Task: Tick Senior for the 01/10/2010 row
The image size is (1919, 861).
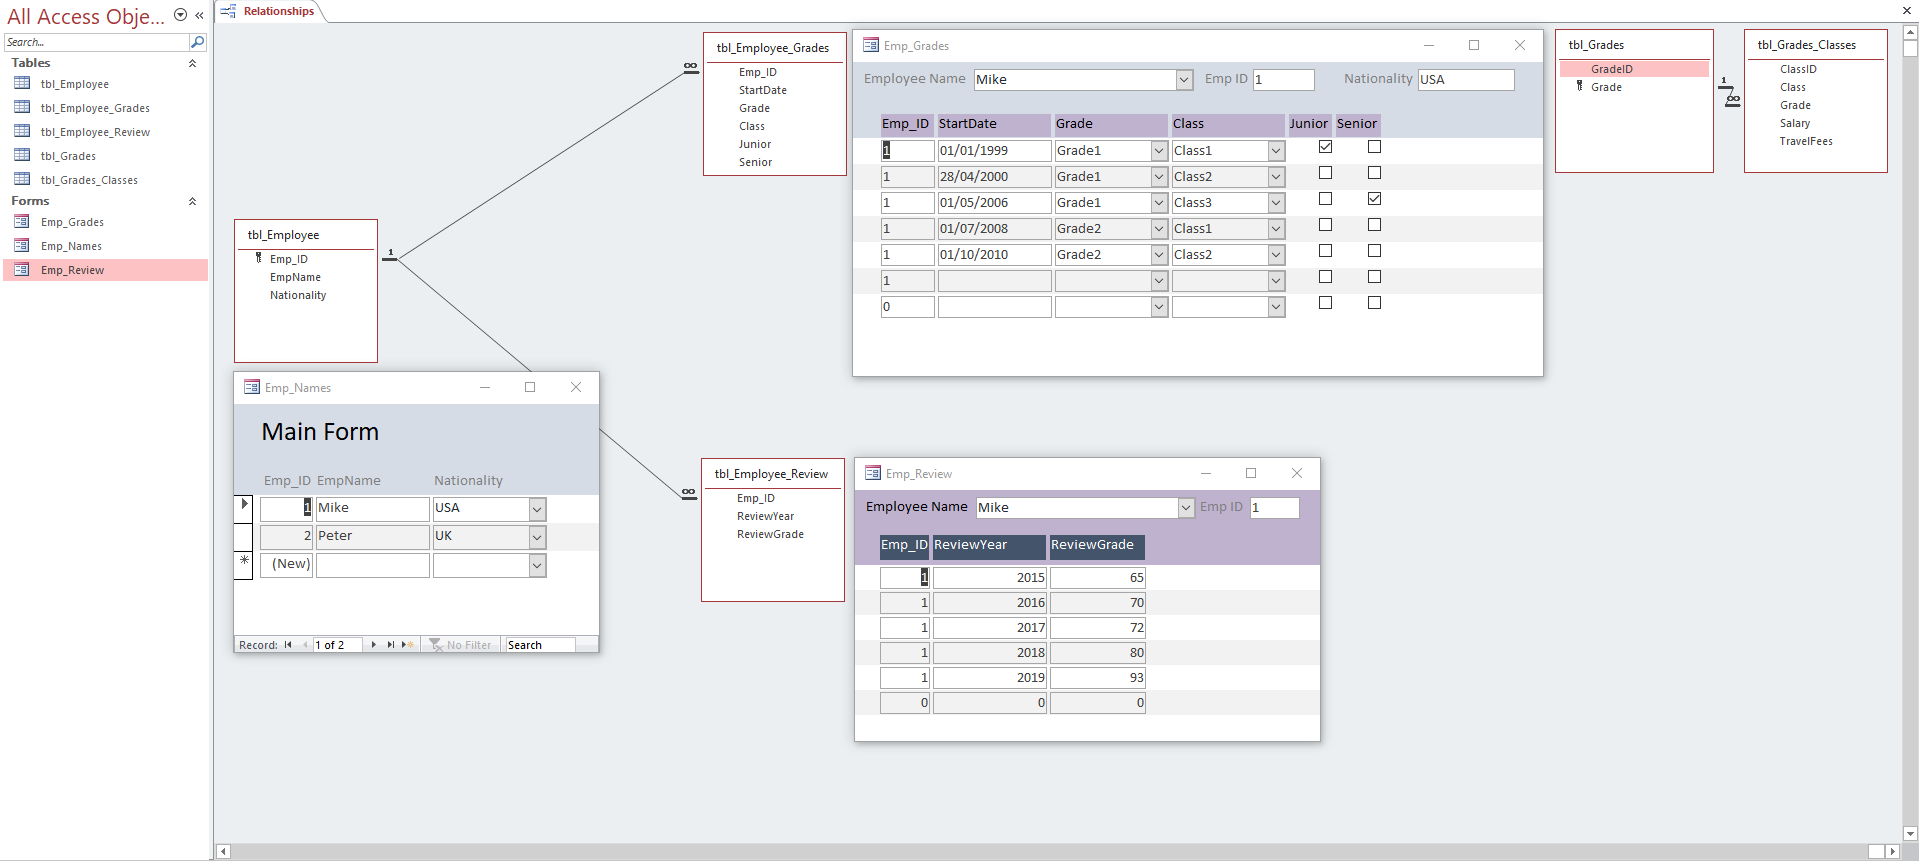Action: [1374, 251]
